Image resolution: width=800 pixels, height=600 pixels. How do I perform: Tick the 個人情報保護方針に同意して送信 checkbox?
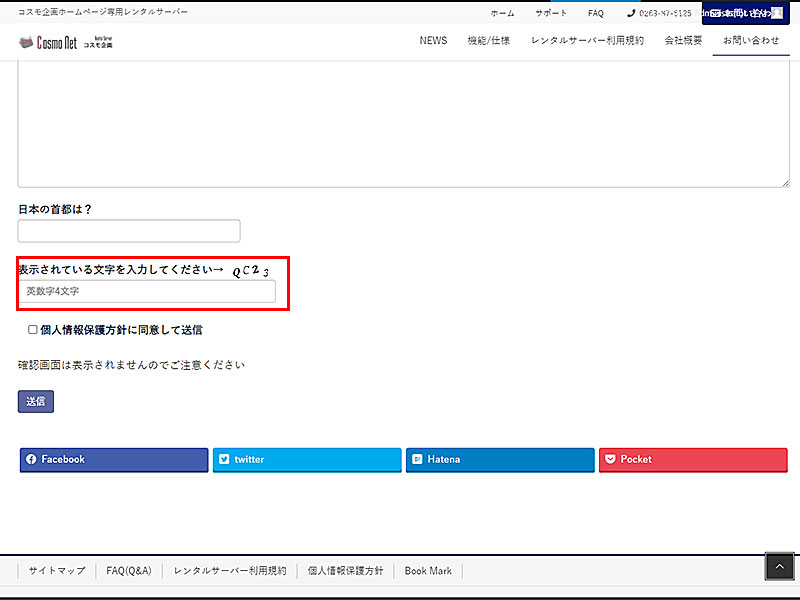(x=33, y=329)
